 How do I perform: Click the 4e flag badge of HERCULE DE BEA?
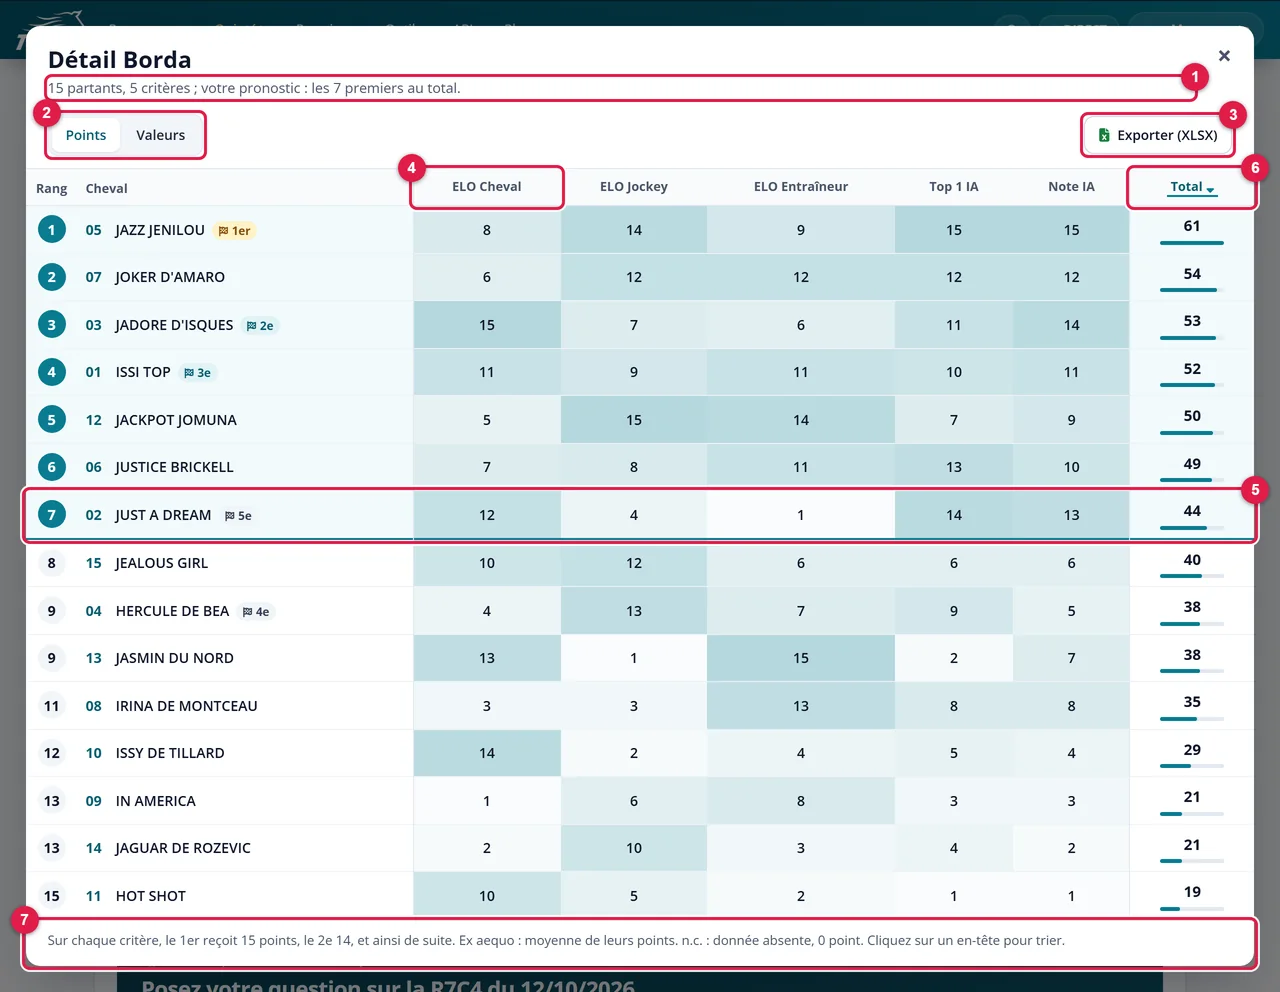point(256,612)
